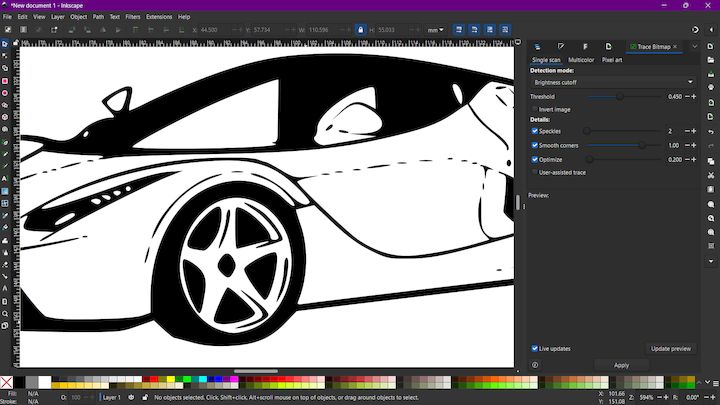Viewport: 720px width, 405px height.
Task: Switch to the Pixel art tab
Action: click(612, 60)
